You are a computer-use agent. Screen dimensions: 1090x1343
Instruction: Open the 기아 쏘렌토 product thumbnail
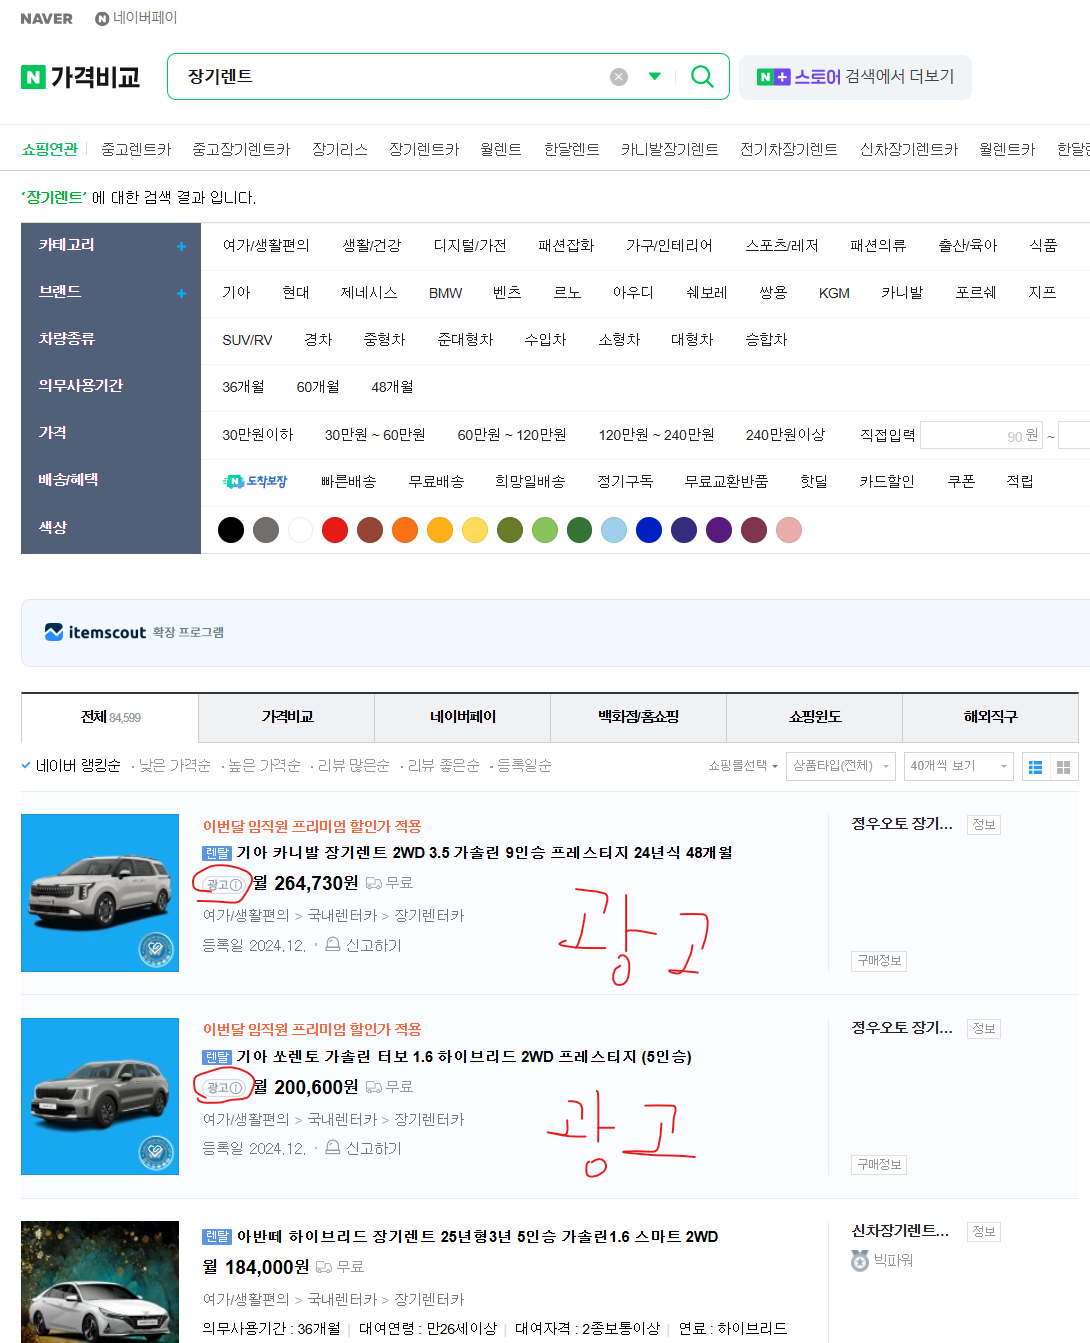coord(100,1096)
